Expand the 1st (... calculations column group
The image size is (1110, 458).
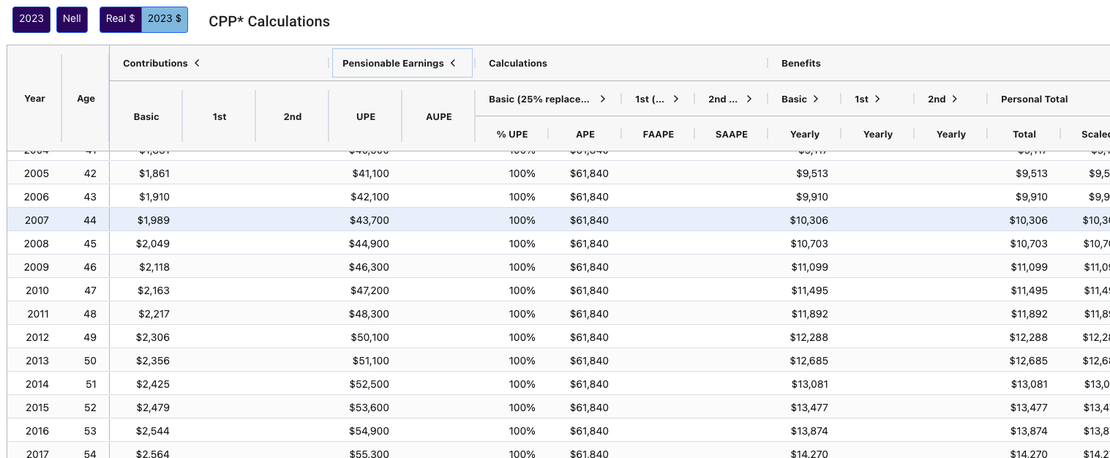(x=676, y=99)
